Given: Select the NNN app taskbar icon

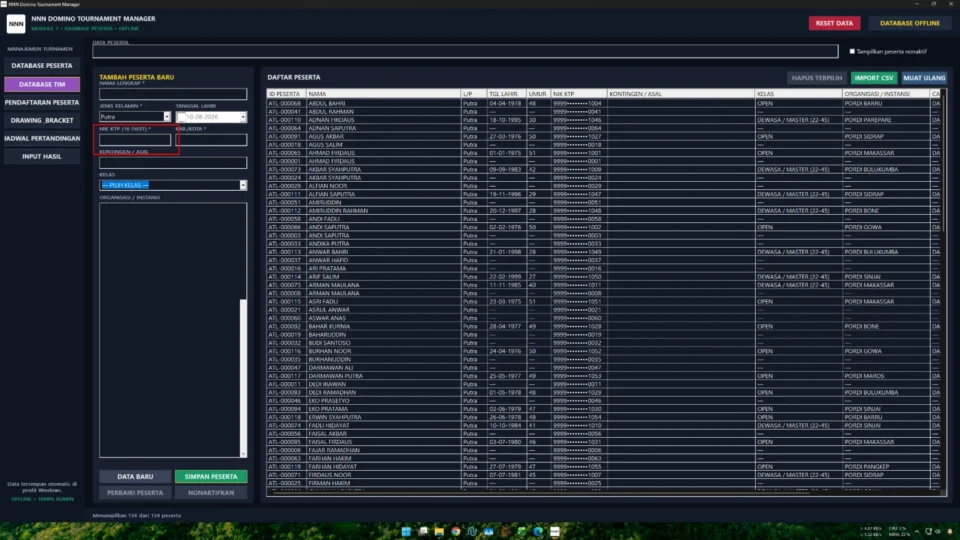Looking at the screenshot, I should [555, 531].
